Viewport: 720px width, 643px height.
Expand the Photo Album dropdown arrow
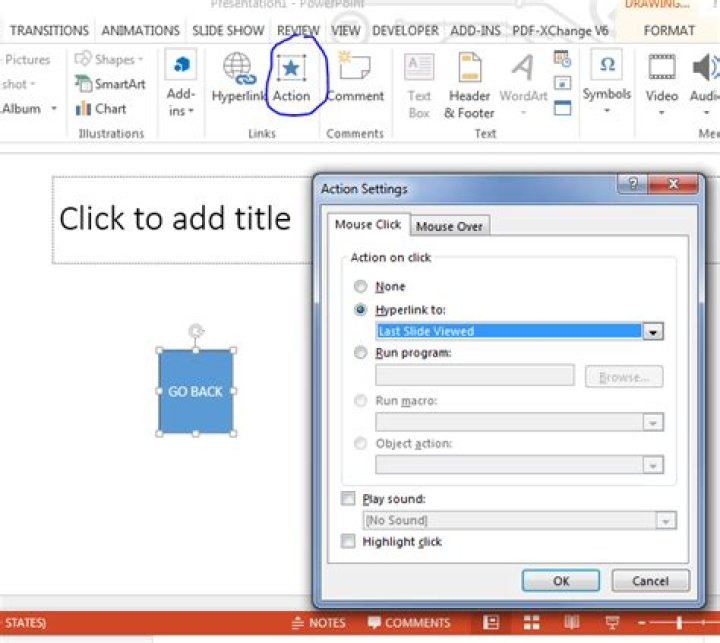54,108
